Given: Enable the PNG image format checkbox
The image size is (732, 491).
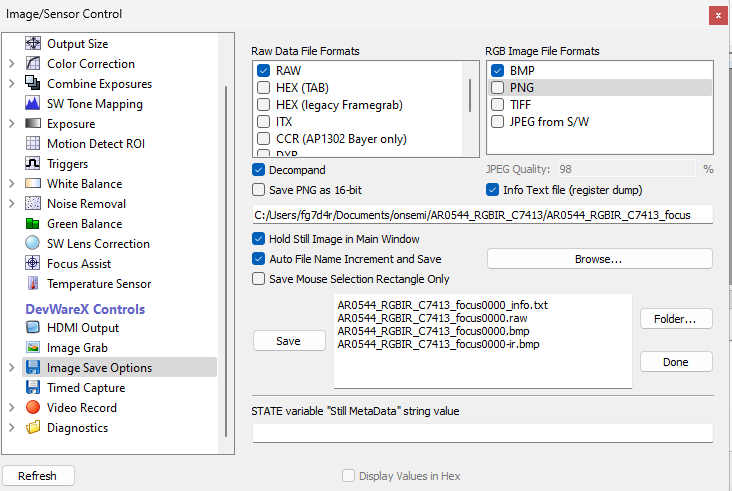Looking at the screenshot, I should click(498, 88).
